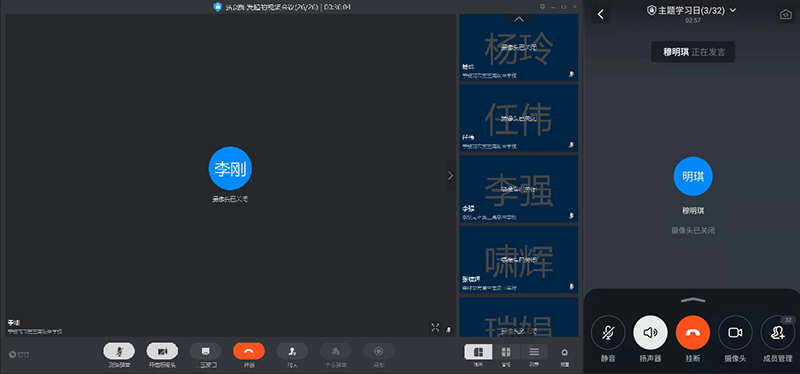Viewport: 800px width, 374px height.
Task: Click 穆明琪 正在发言 speaking banner
Action: pos(693,52)
